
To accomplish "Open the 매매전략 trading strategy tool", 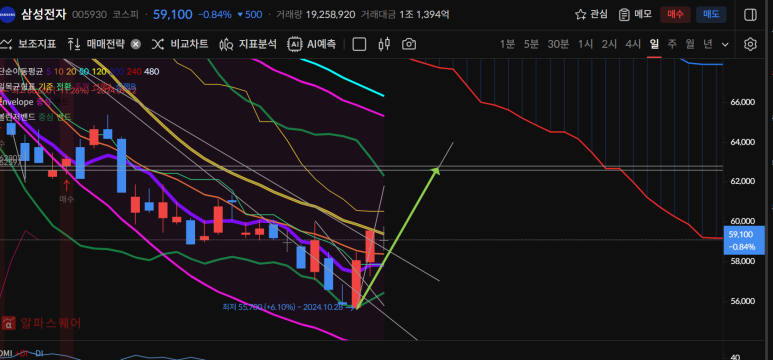I will [96, 44].
